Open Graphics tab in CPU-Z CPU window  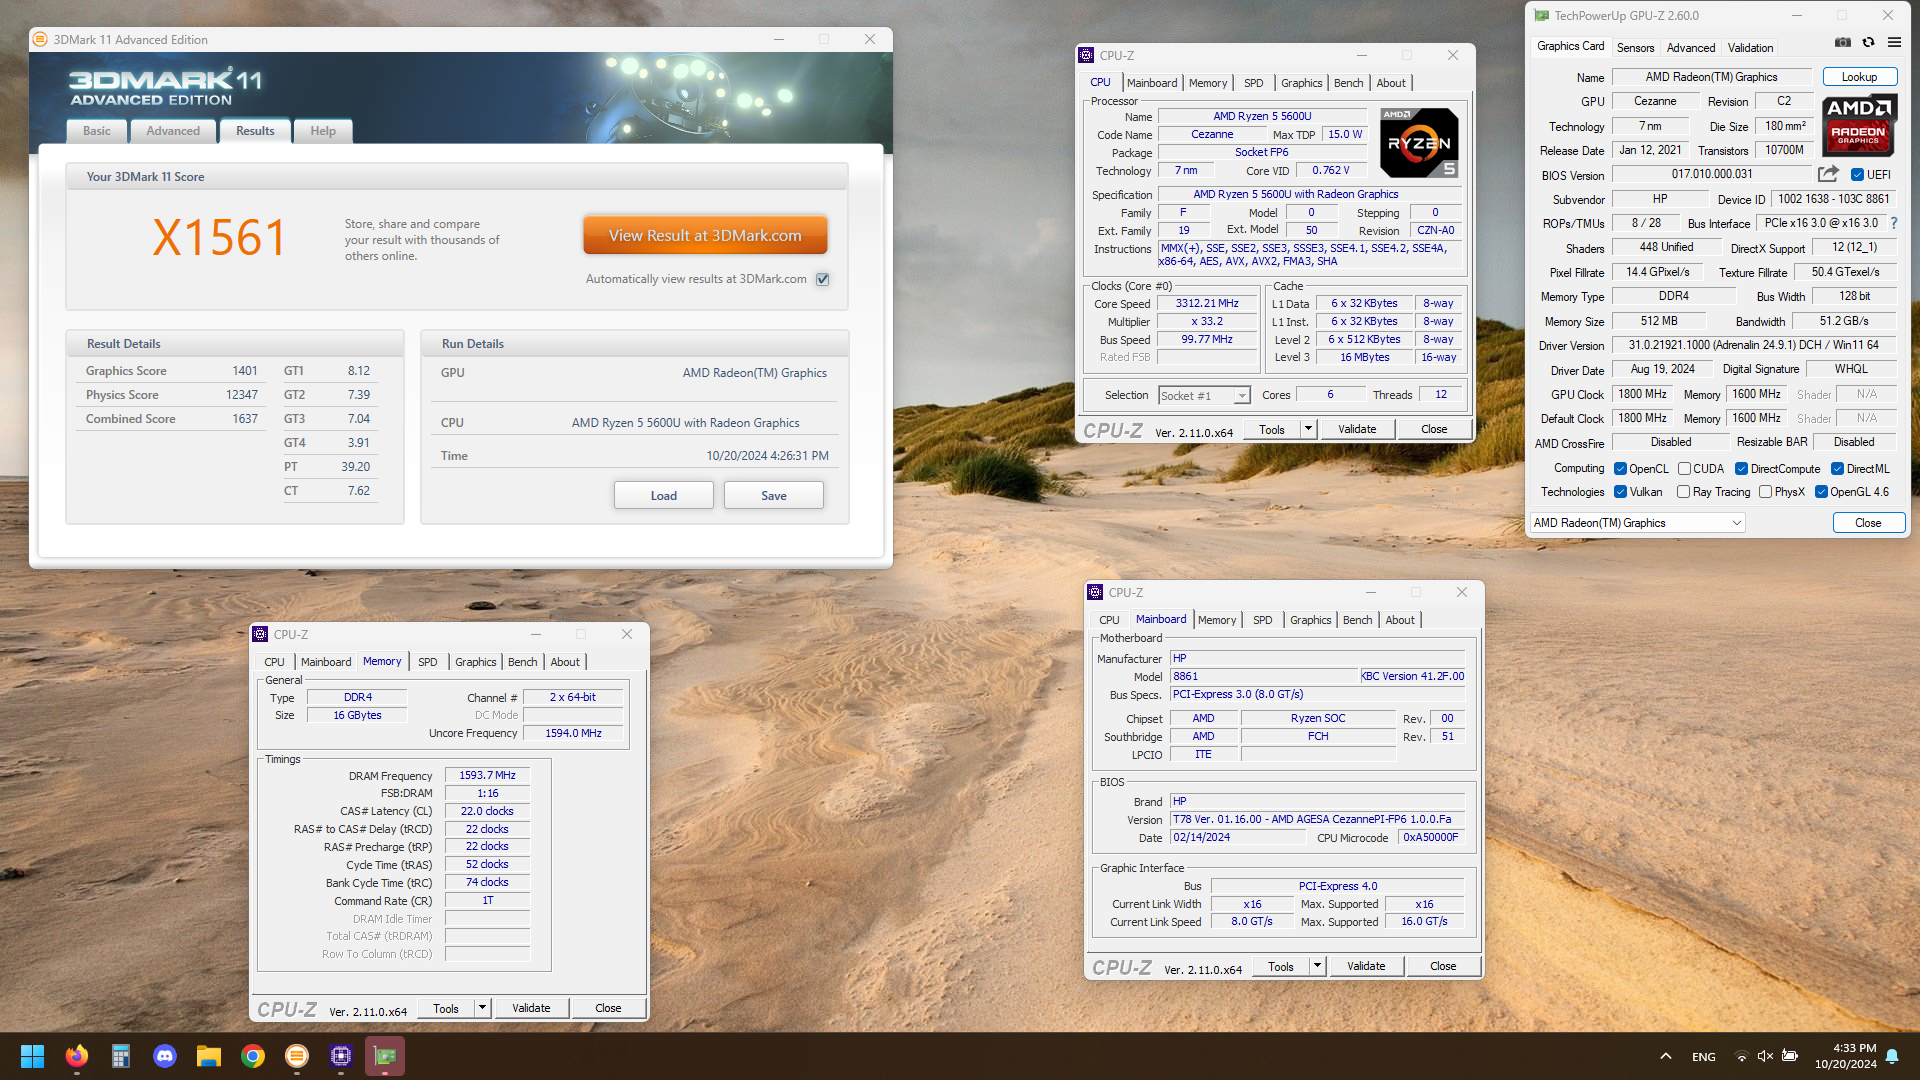point(1301,83)
